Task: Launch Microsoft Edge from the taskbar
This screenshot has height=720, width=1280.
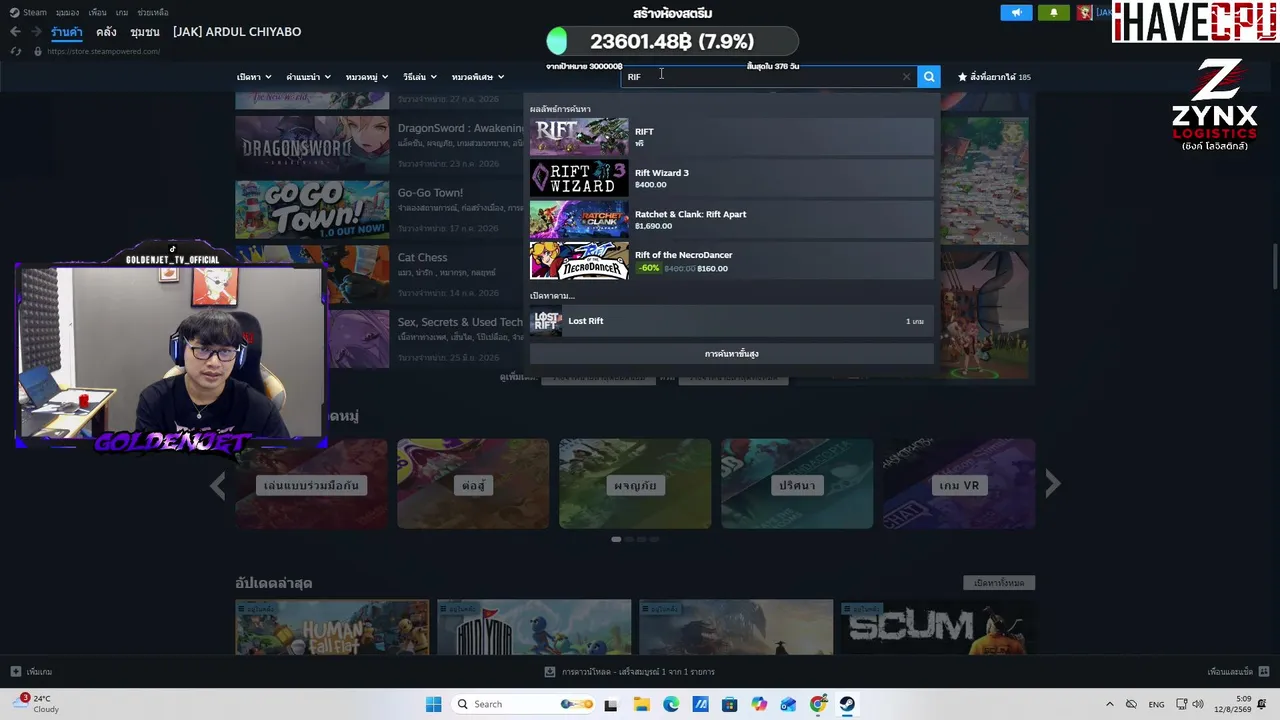Action: (x=671, y=704)
